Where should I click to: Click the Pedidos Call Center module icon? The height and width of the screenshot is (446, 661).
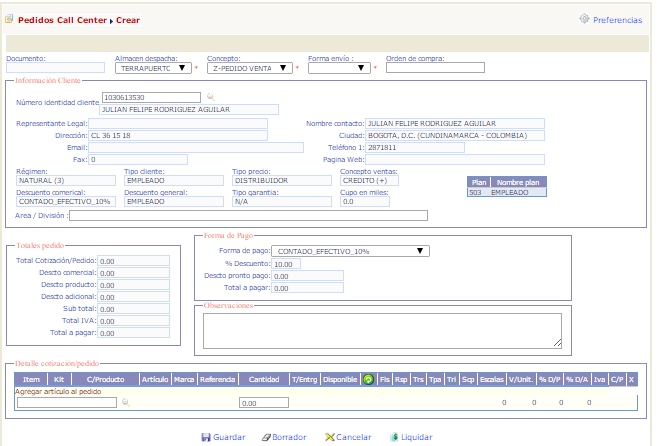10,19
